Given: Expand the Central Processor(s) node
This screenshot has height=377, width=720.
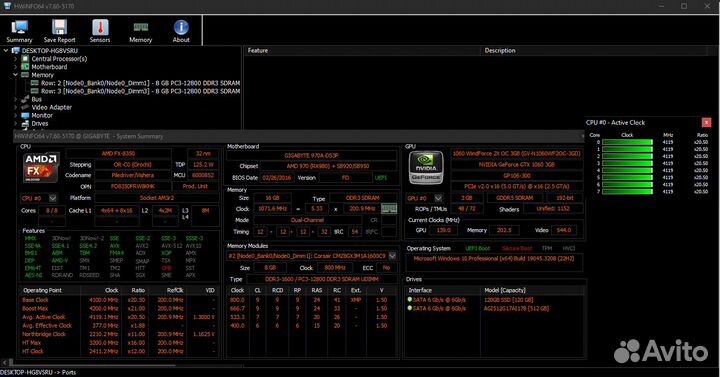Looking at the screenshot, I should tap(16, 59).
